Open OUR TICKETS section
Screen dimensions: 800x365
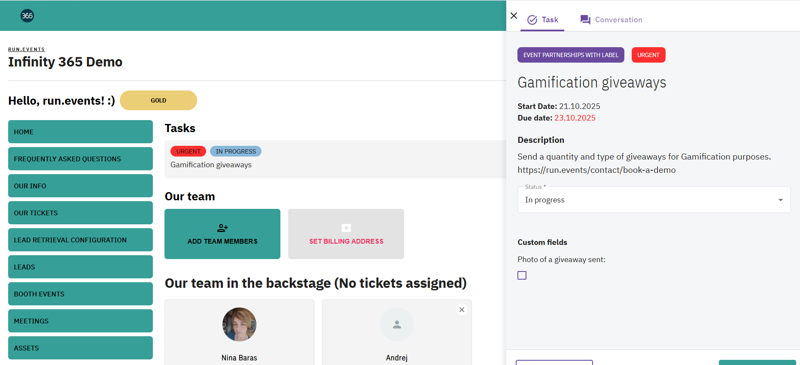pyautogui.click(x=81, y=213)
